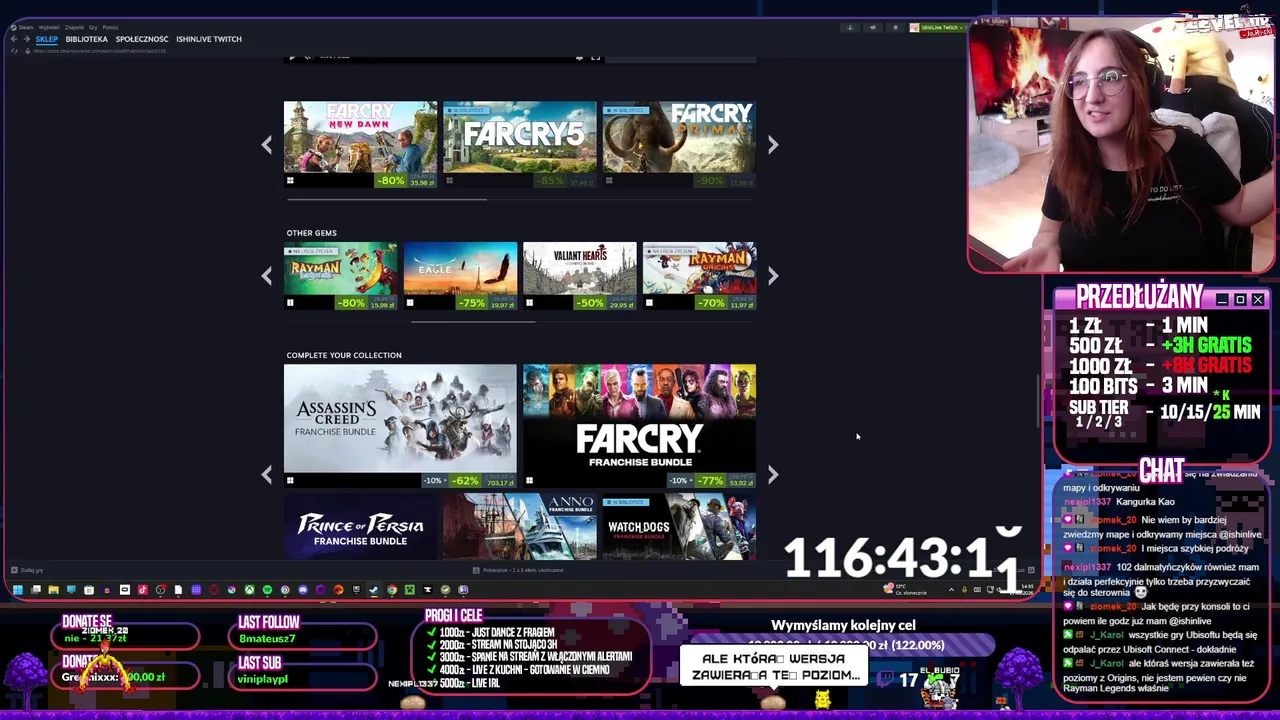Open the Wyświetl menu
This screenshot has height=720, width=1280.
coord(49,27)
